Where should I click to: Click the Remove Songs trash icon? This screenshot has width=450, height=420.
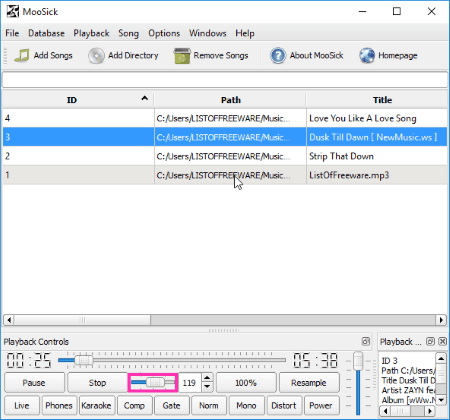(182, 55)
